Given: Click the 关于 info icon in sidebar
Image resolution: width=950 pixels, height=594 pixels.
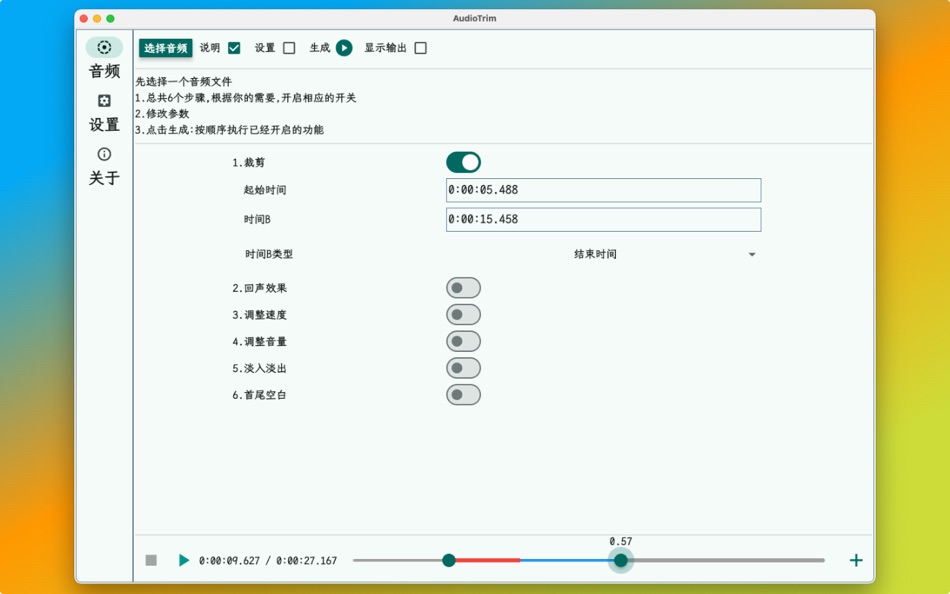Looking at the screenshot, I should click(102, 155).
